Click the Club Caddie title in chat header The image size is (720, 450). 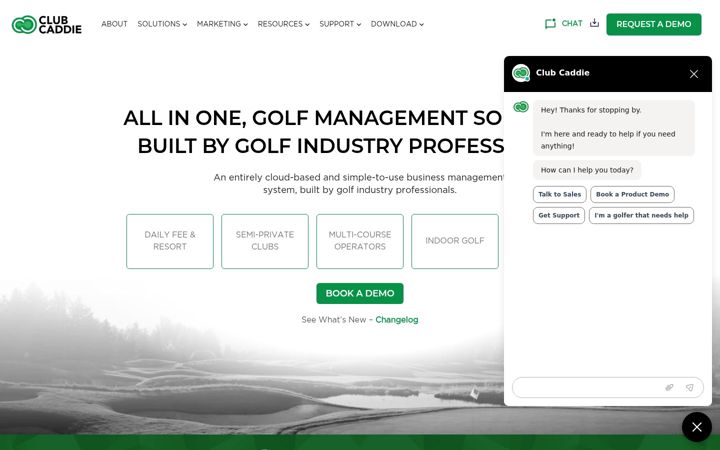click(x=562, y=73)
